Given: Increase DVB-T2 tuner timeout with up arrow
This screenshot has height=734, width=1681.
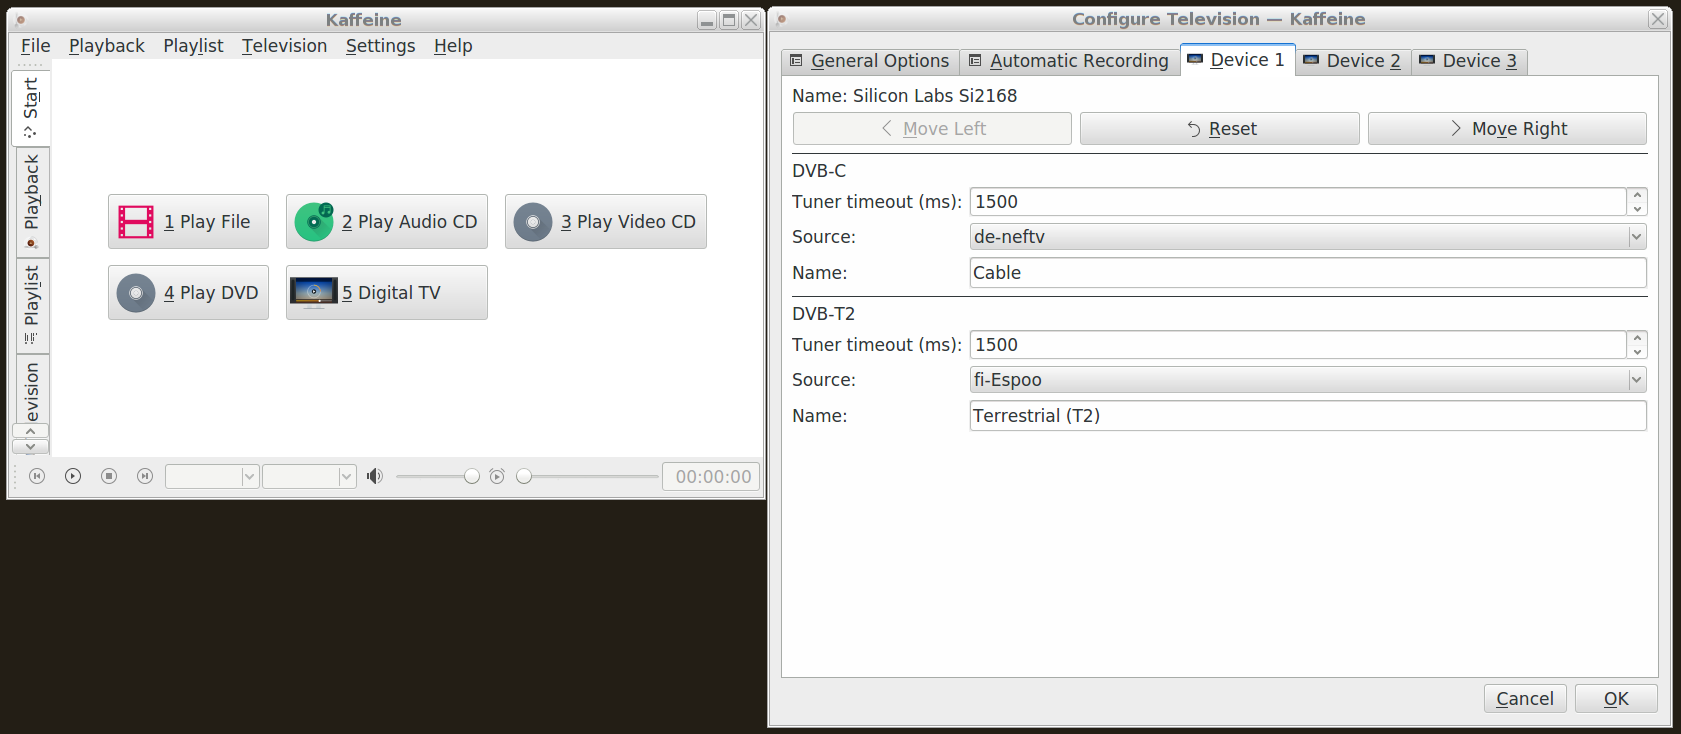Looking at the screenshot, I should [1637, 338].
